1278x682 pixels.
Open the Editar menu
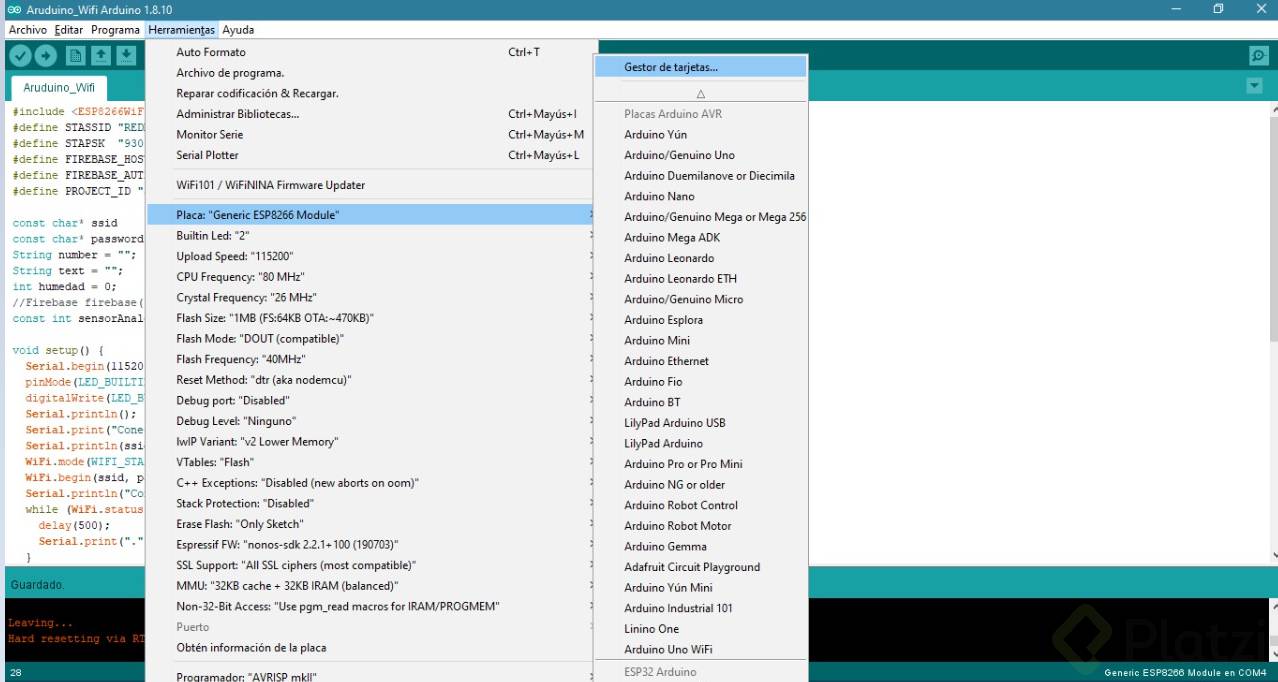pos(69,30)
